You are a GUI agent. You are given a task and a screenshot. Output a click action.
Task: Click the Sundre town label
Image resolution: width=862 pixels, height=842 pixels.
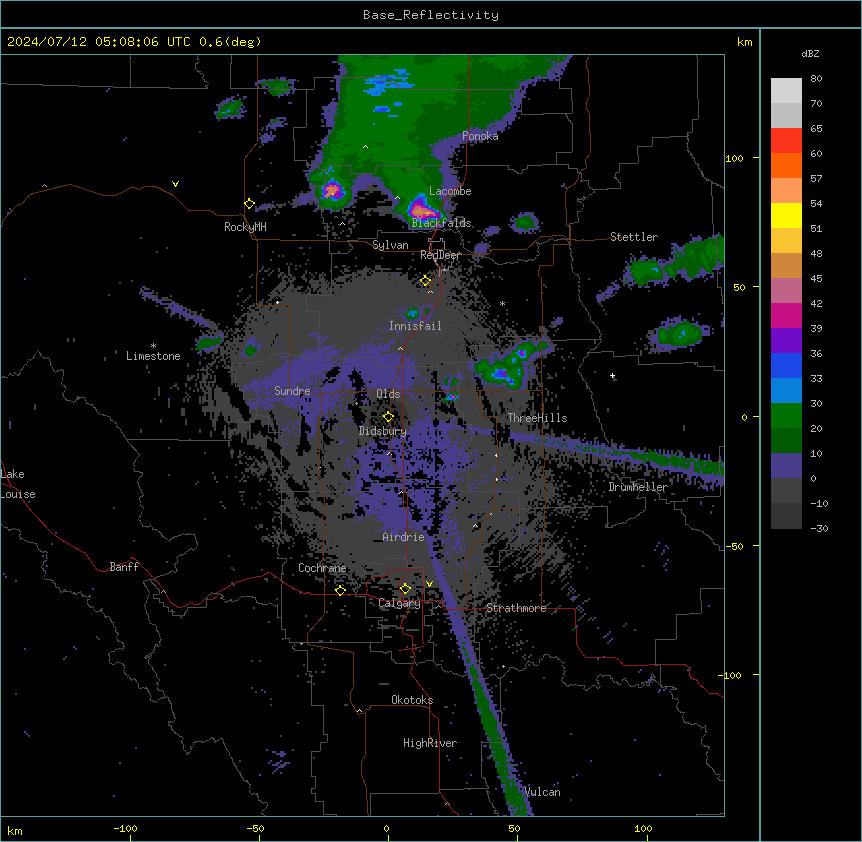click(x=292, y=391)
